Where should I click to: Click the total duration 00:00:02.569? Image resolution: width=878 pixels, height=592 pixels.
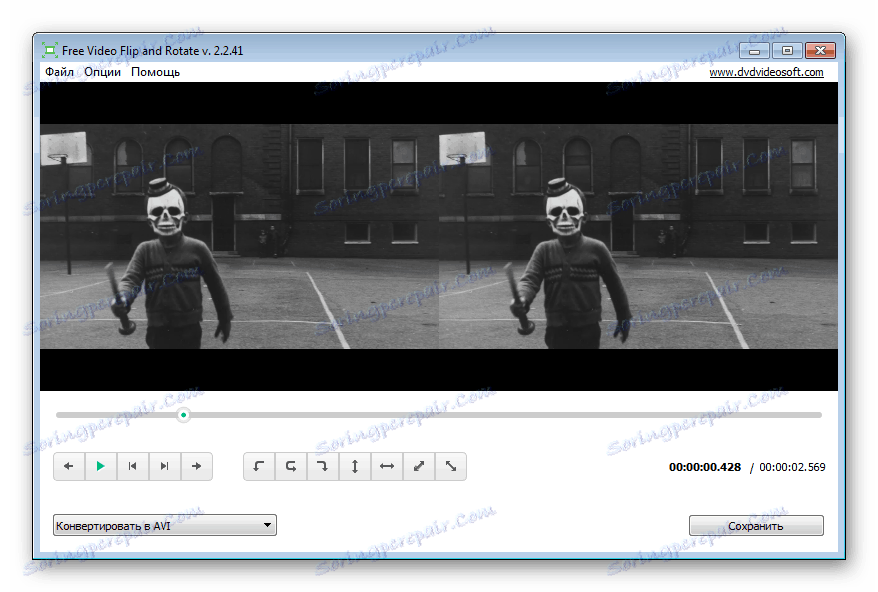coord(792,467)
